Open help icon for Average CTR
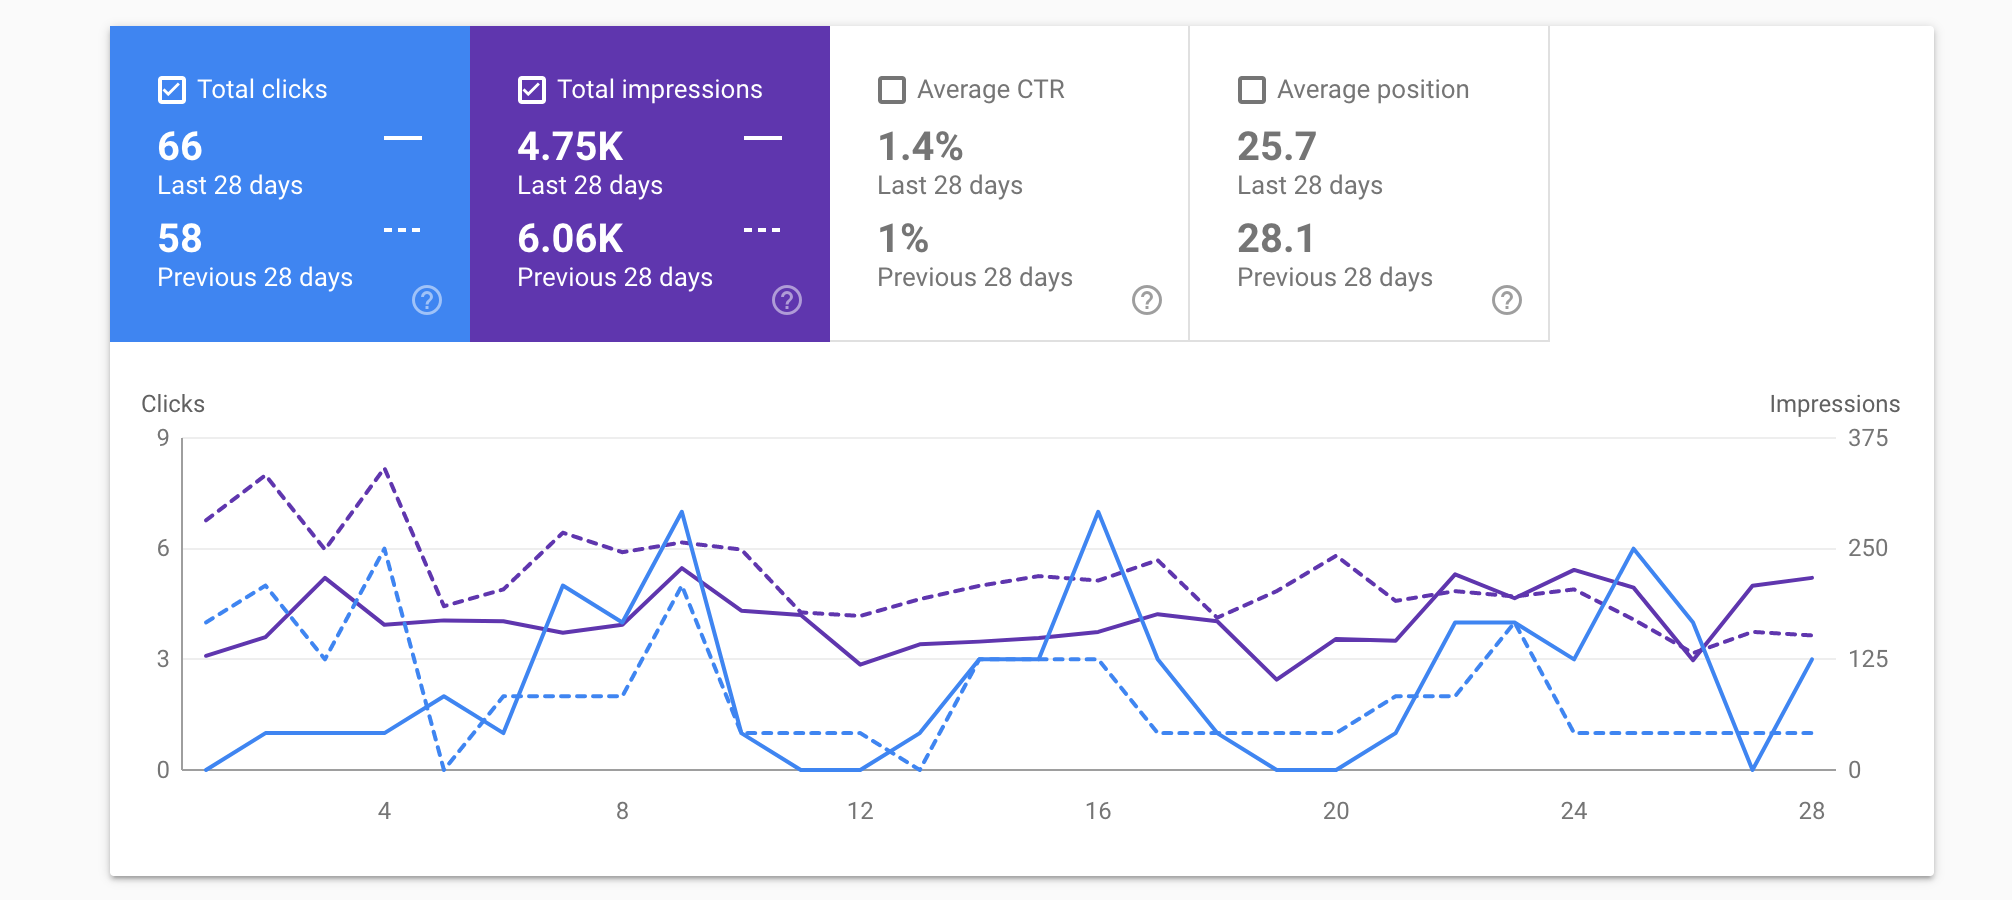Image resolution: width=2012 pixels, height=900 pixels. tap(1147, 300)
